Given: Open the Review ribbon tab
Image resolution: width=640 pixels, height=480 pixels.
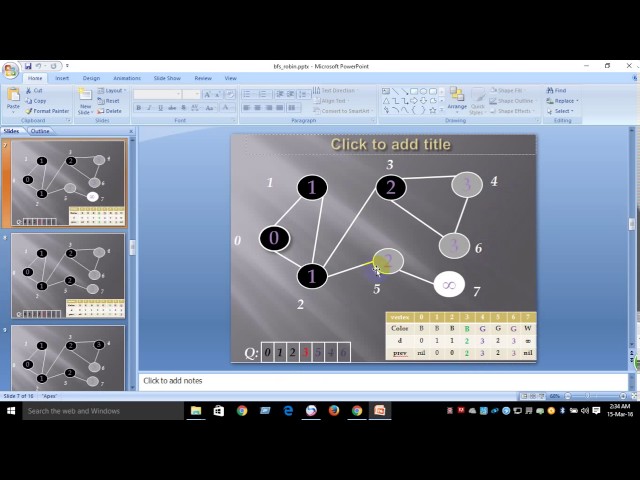Looking at the screenshot, I should [x=203, y=78].
